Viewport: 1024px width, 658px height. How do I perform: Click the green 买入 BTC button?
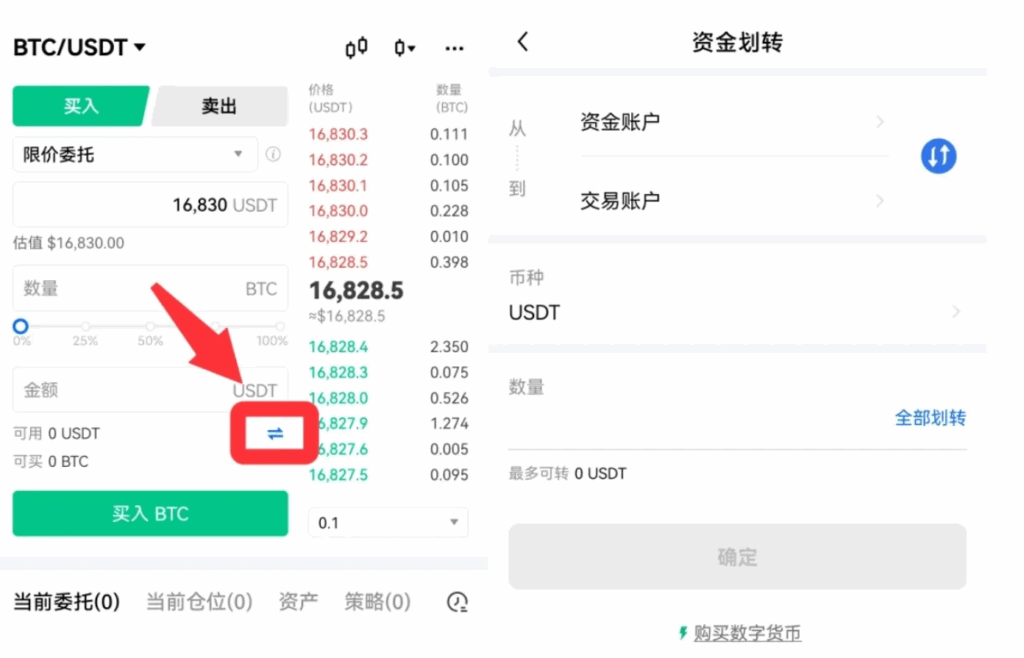150,514
